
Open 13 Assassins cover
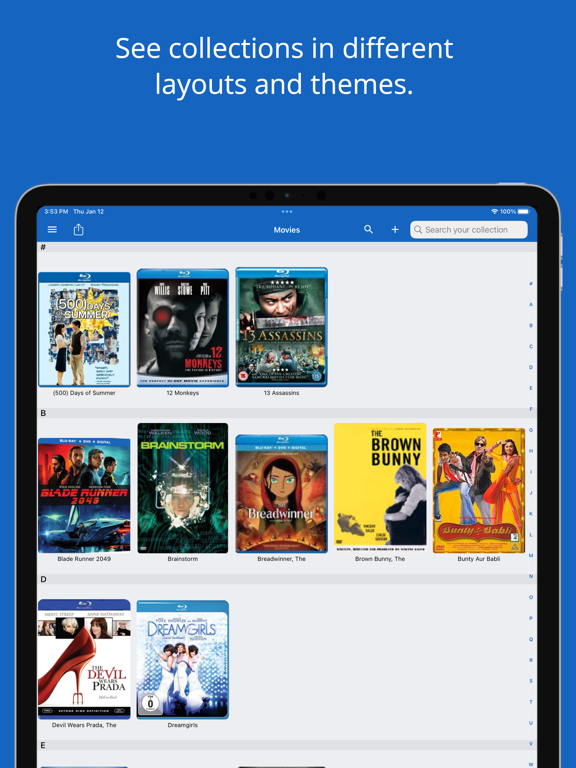[x=282, y=327]
